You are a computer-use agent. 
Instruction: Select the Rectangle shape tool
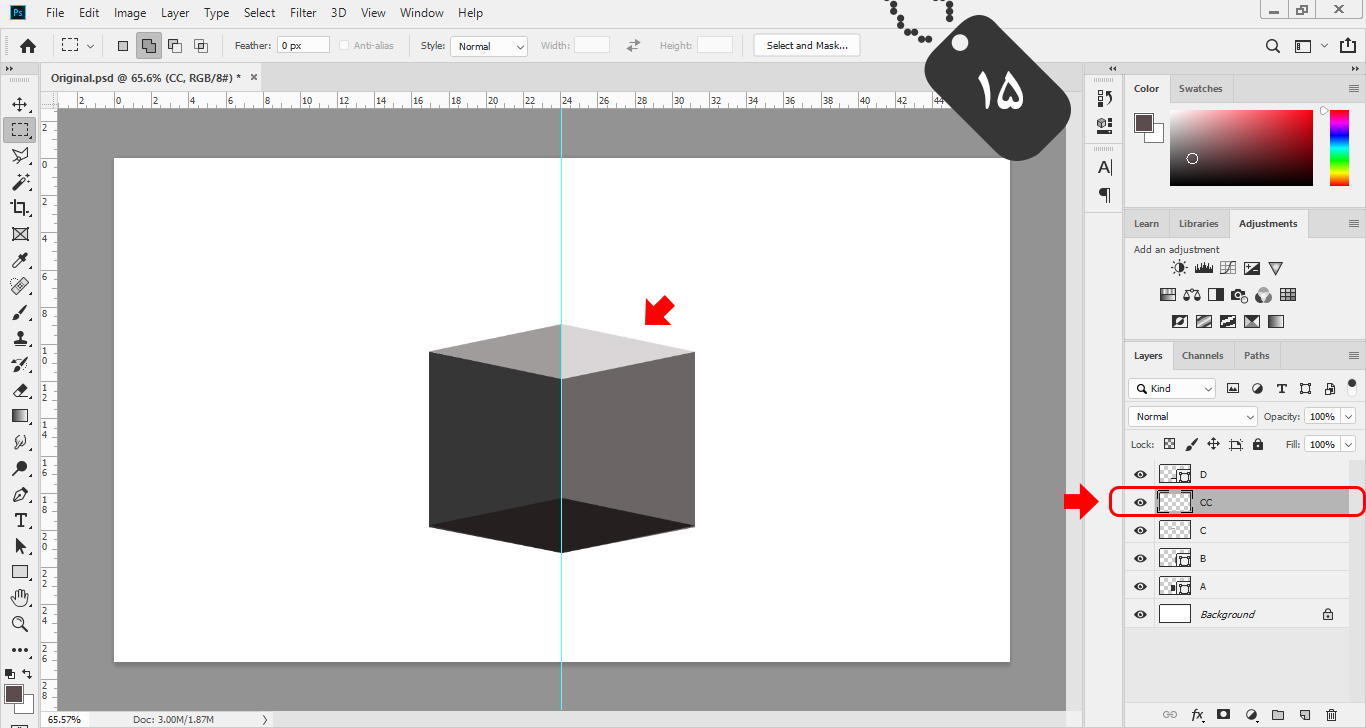click(20, 572)
